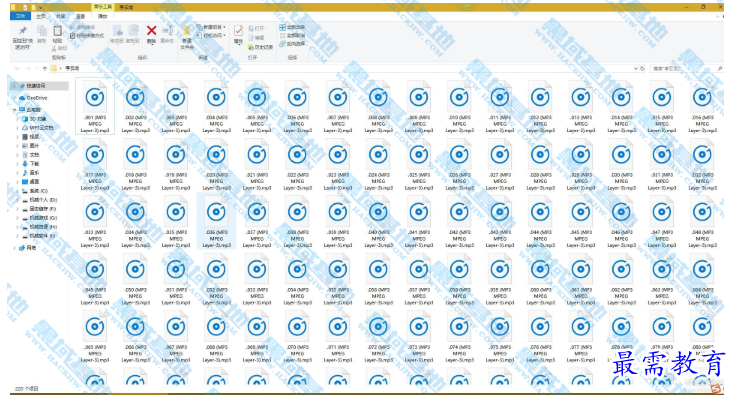Click Pin to Quick Access pushpin icon
This screenshot has height=395, width=734.
click(22, 31)
